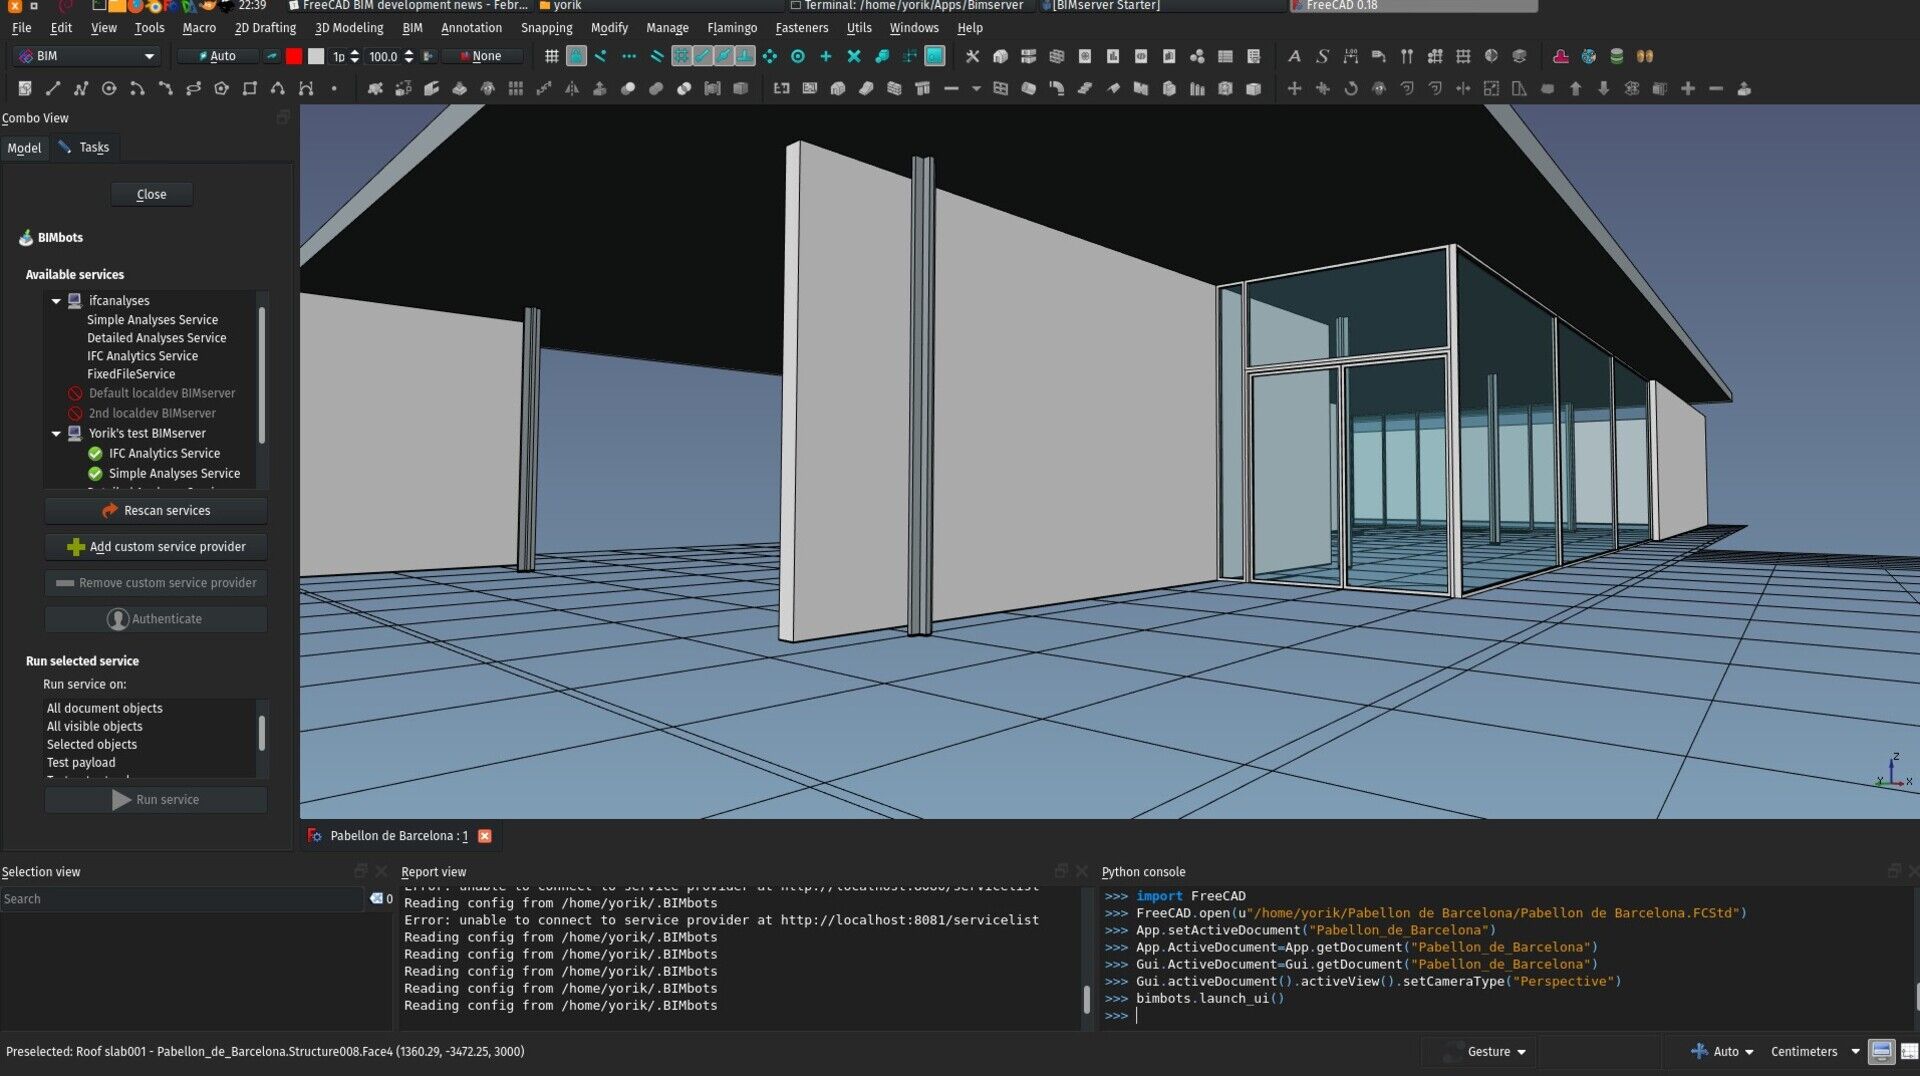This screenshot has height=1076, width=1920.
Task: Select the Draft Line tool
Action: (53, 89)
